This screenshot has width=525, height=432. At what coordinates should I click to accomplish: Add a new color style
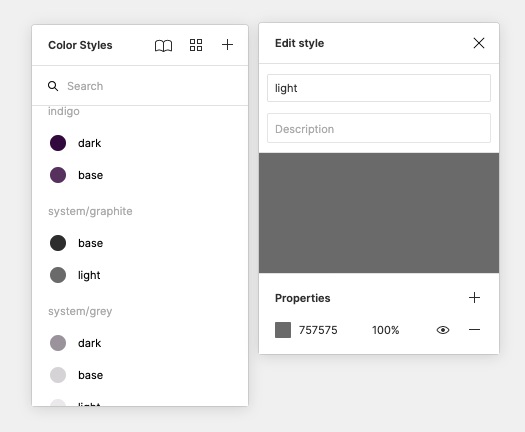[x=227, y=45]
